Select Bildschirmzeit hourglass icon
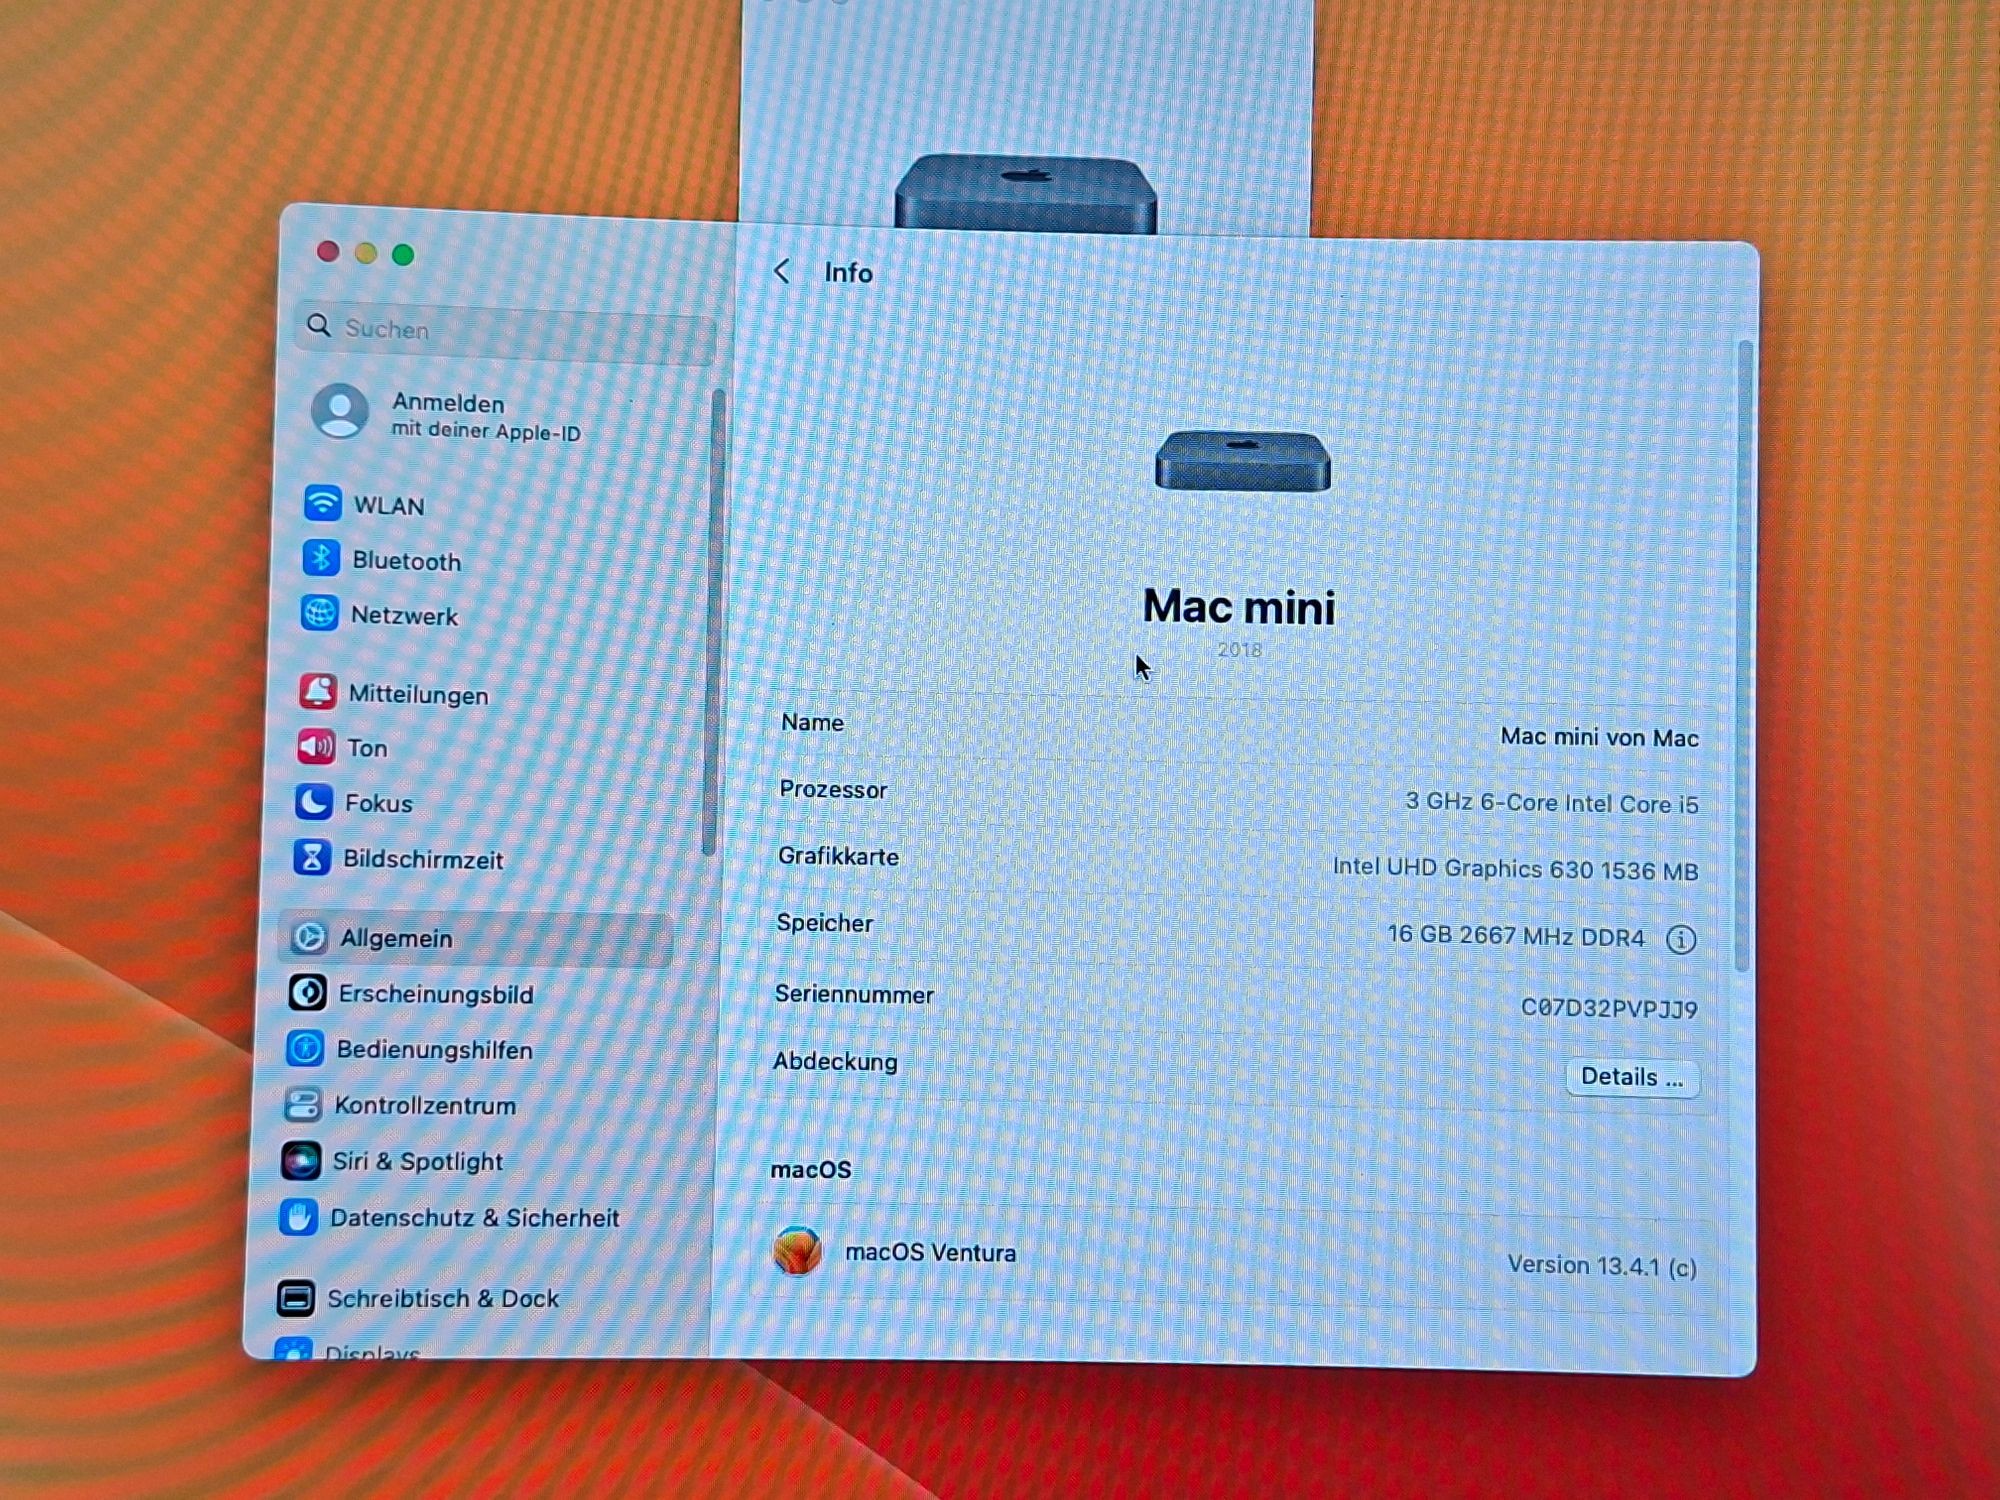Image resolution: width=2000 pixels, height=1500 pixels. [312, 857]
